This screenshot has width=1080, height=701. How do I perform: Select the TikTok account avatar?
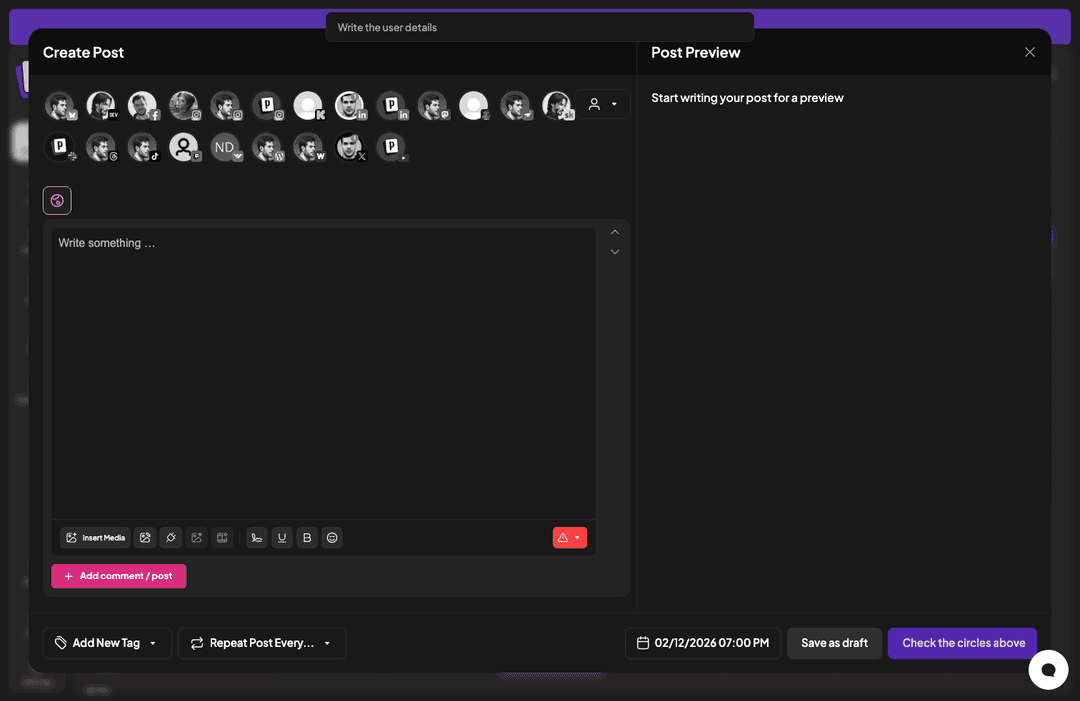click(143, 147)
